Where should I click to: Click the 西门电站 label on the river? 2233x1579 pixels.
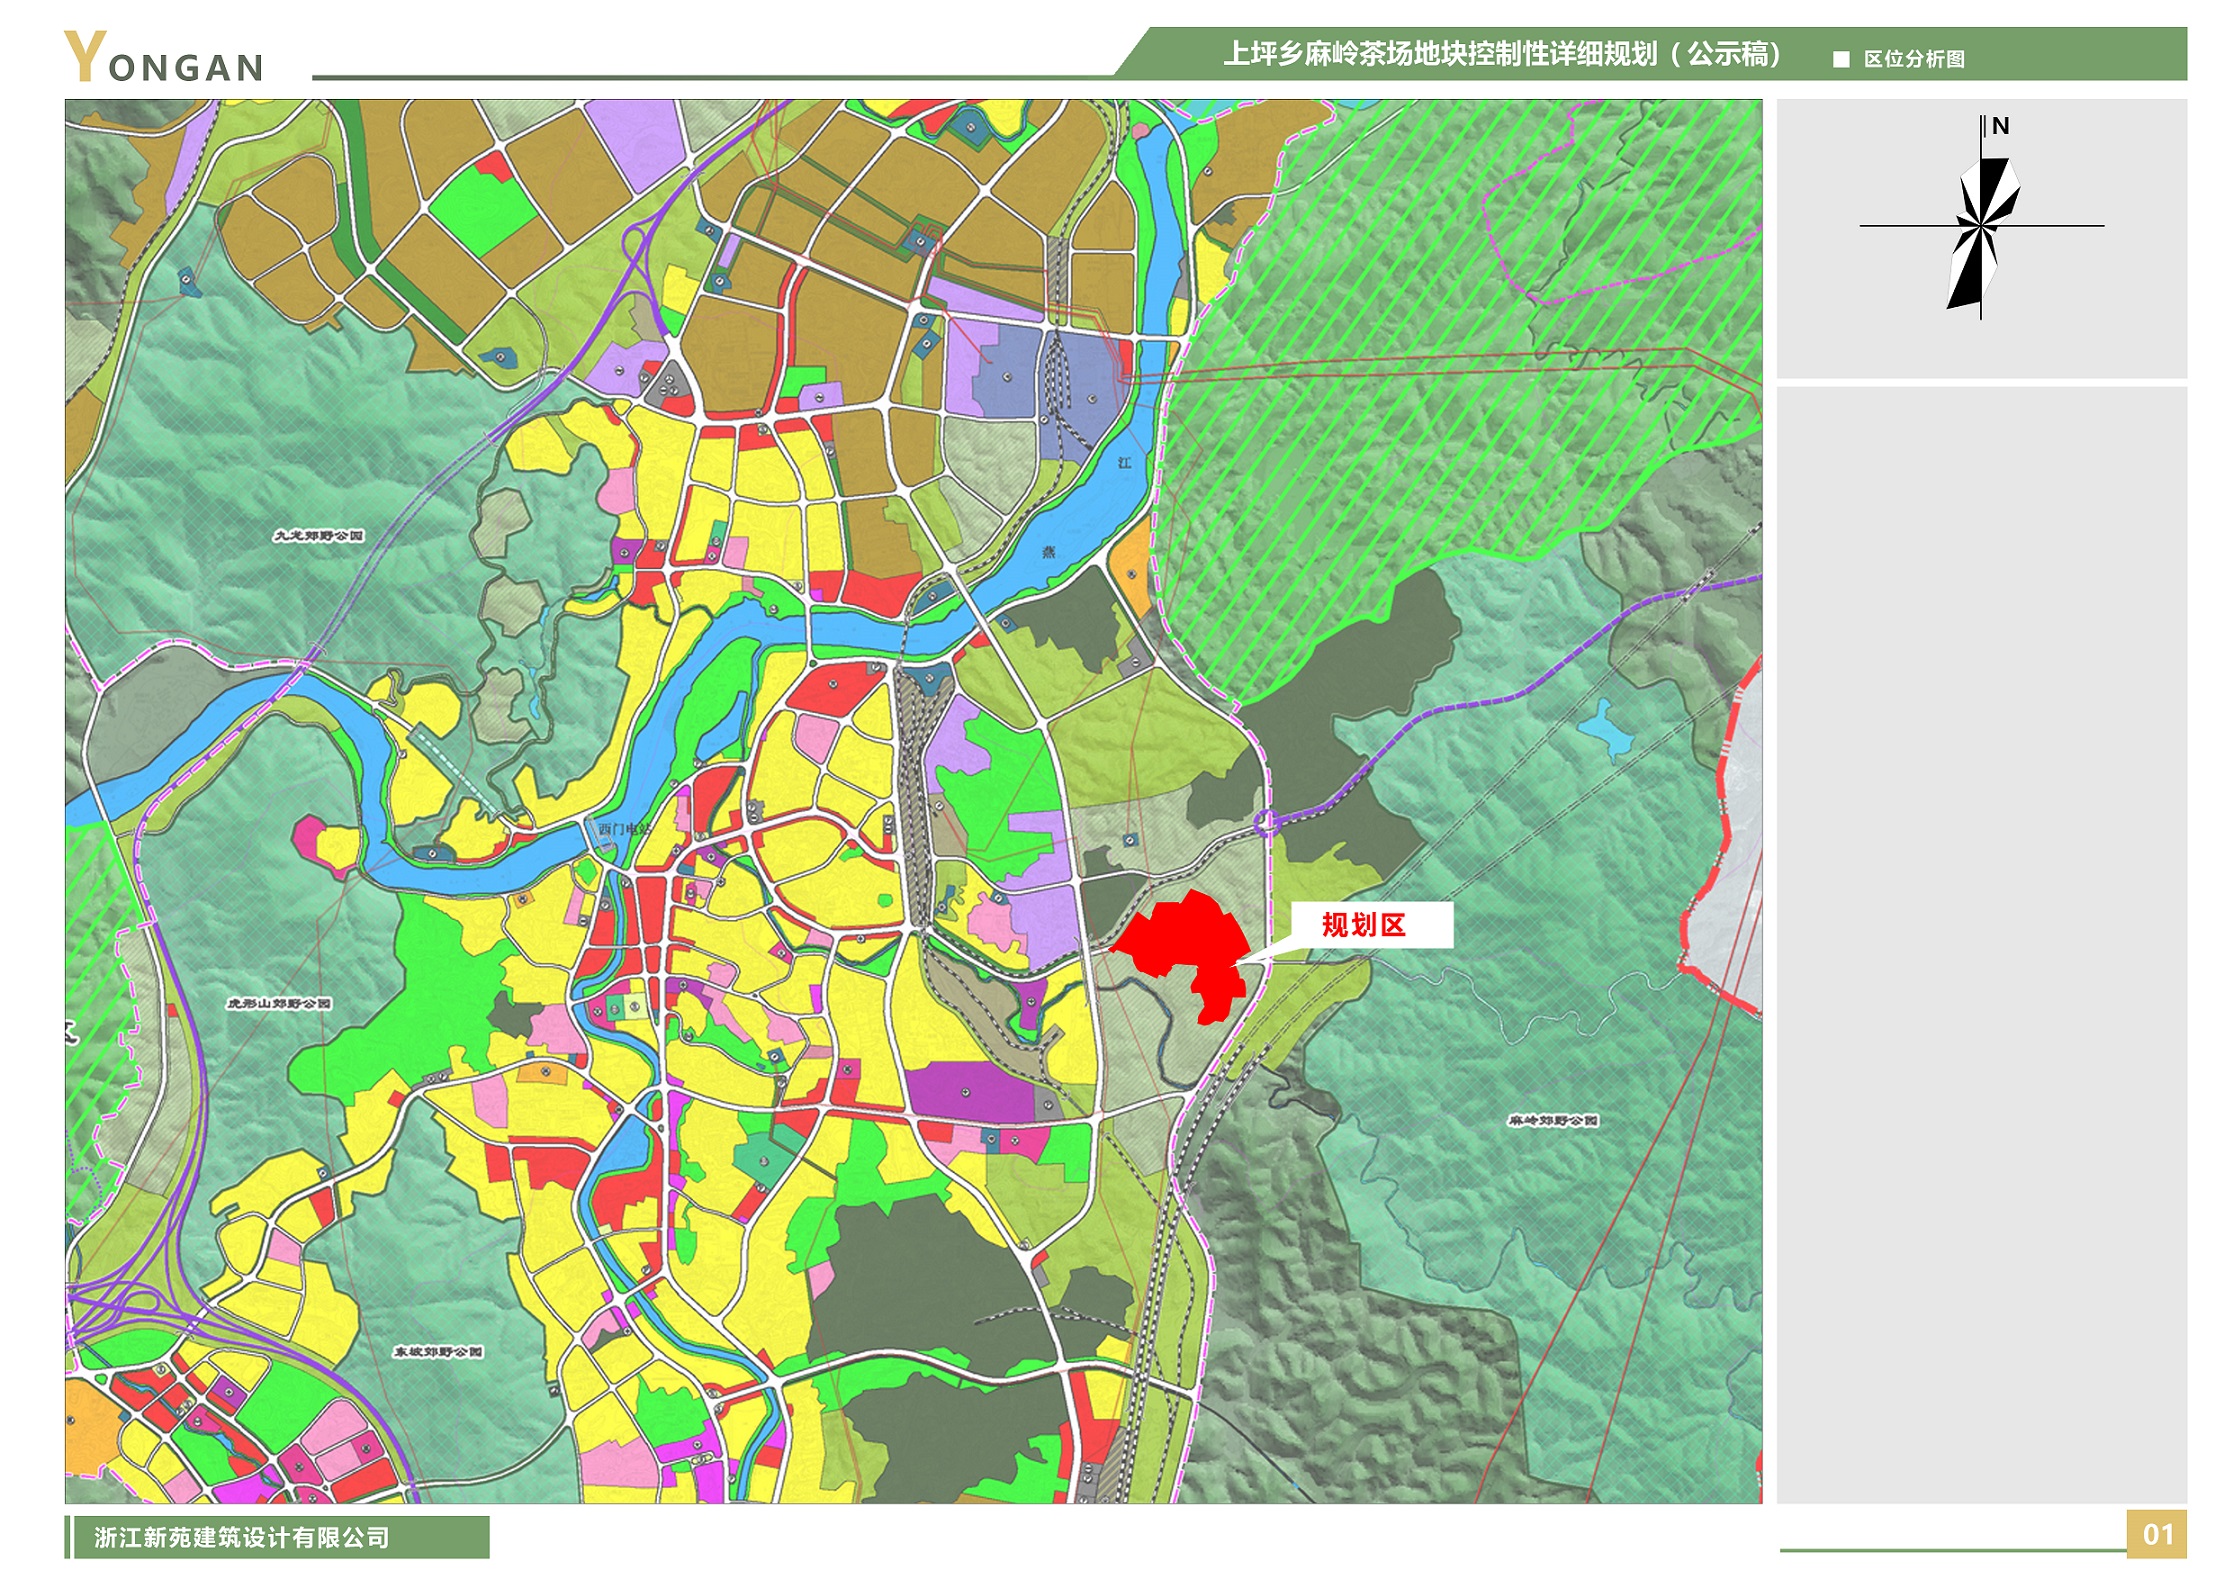coord(624,829)
